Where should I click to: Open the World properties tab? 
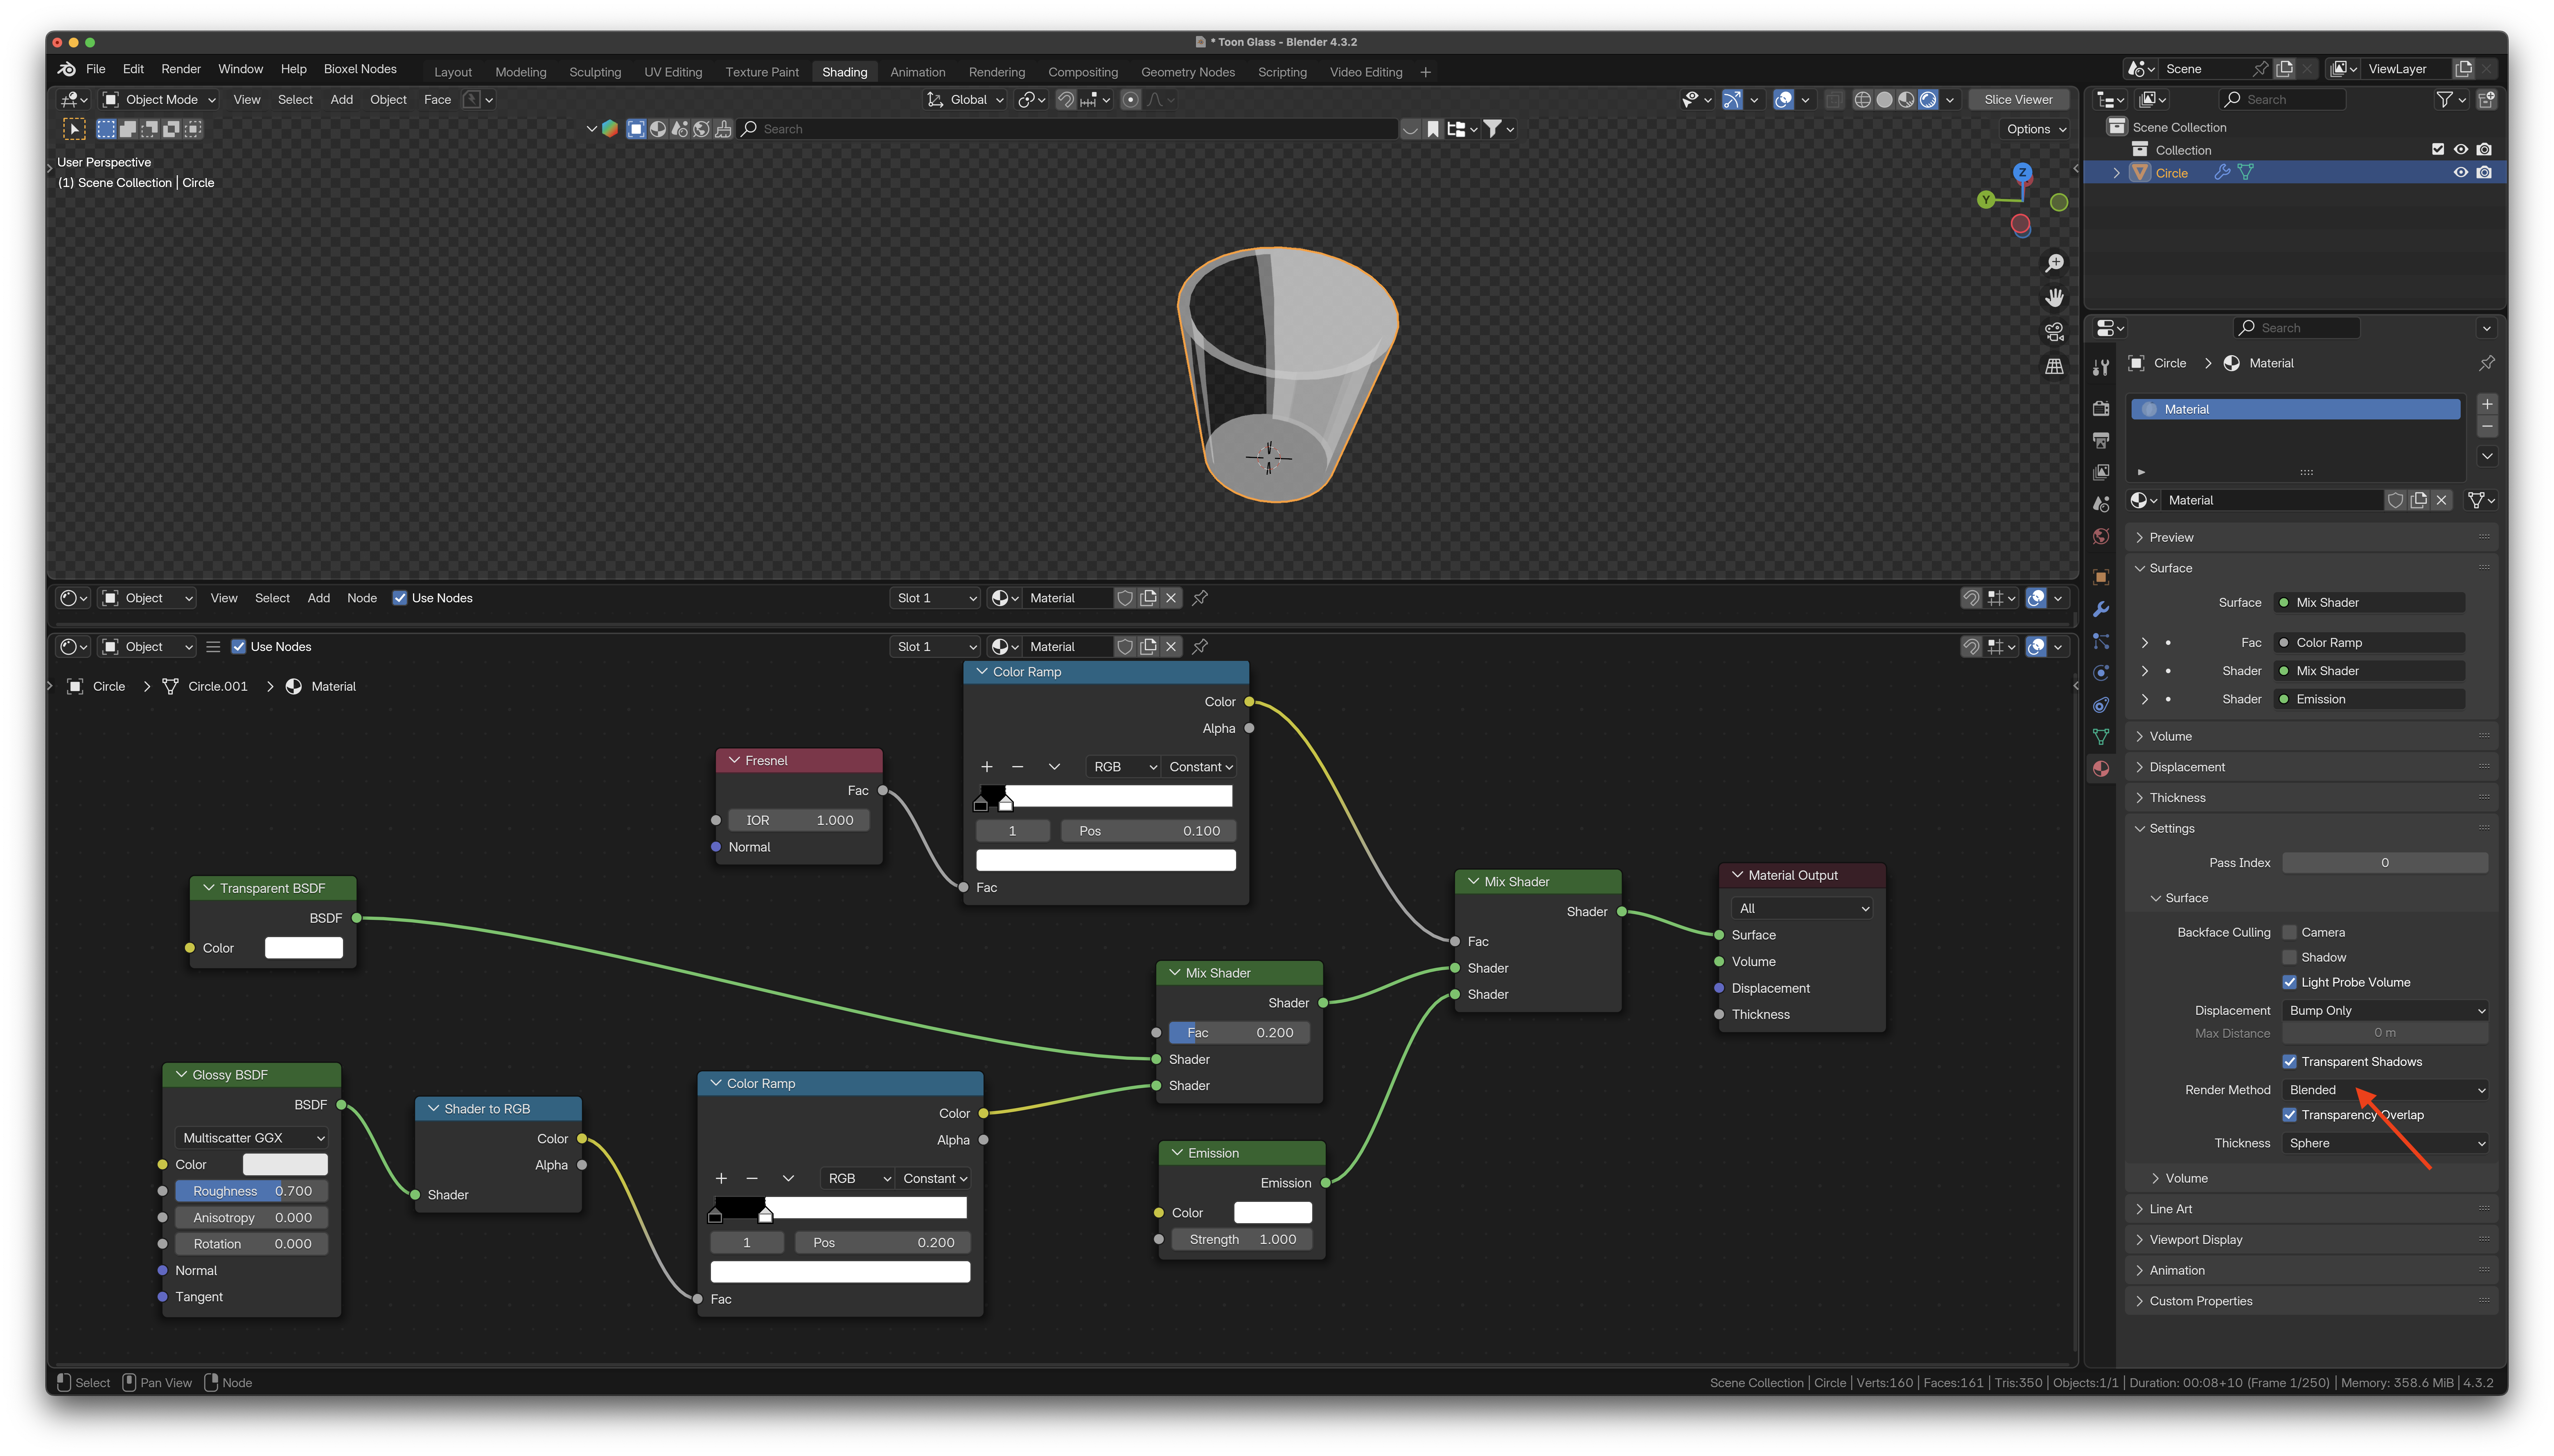(2101, 537)
